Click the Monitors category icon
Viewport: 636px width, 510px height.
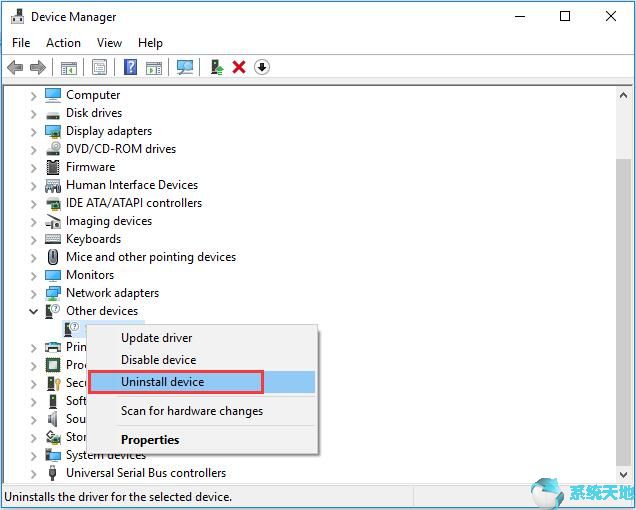53,275
